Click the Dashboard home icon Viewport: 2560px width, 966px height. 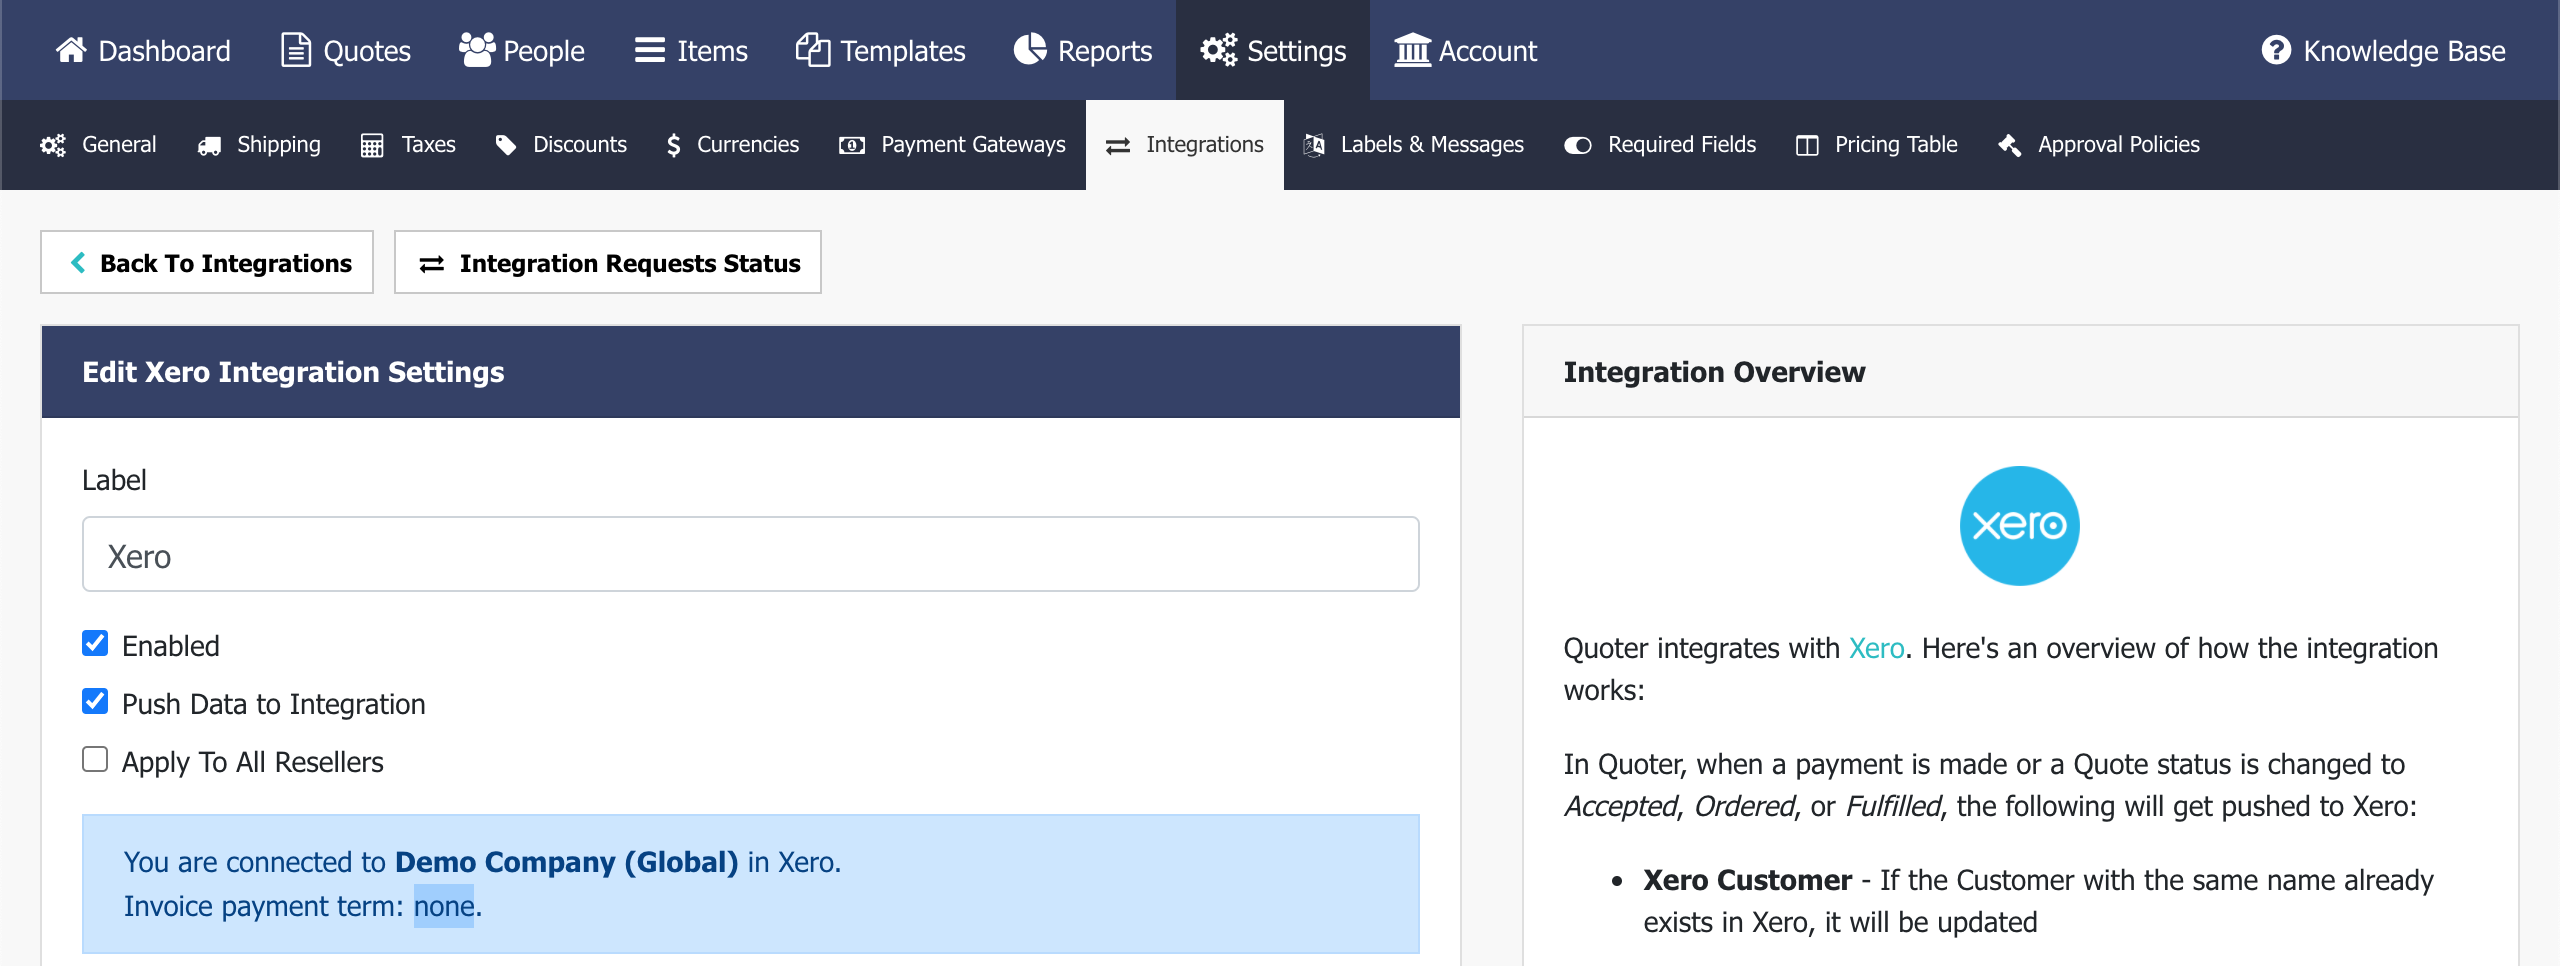pos(71,50)
